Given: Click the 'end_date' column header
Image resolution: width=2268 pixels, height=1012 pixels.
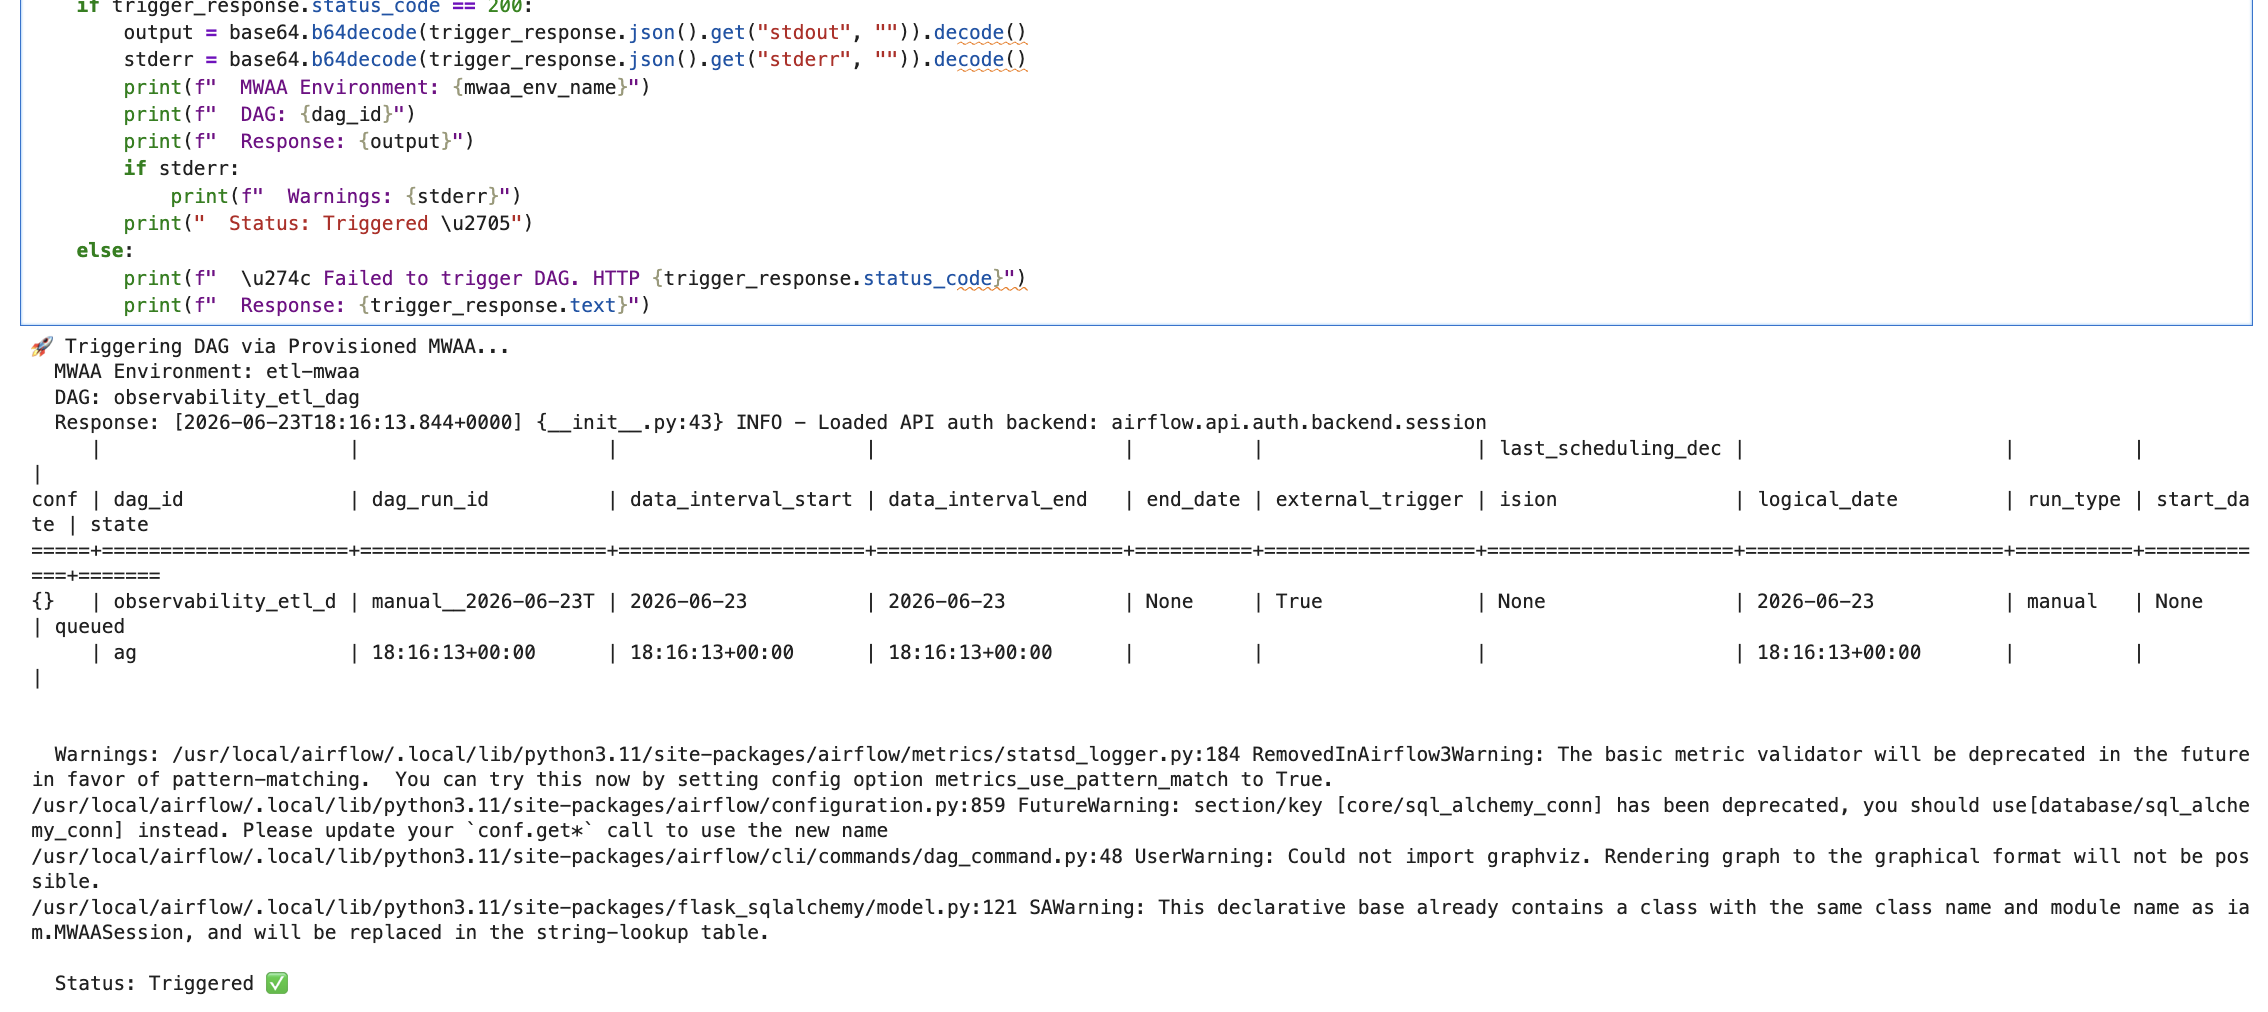Looking at the screenshot, I should coord(1193,500).
